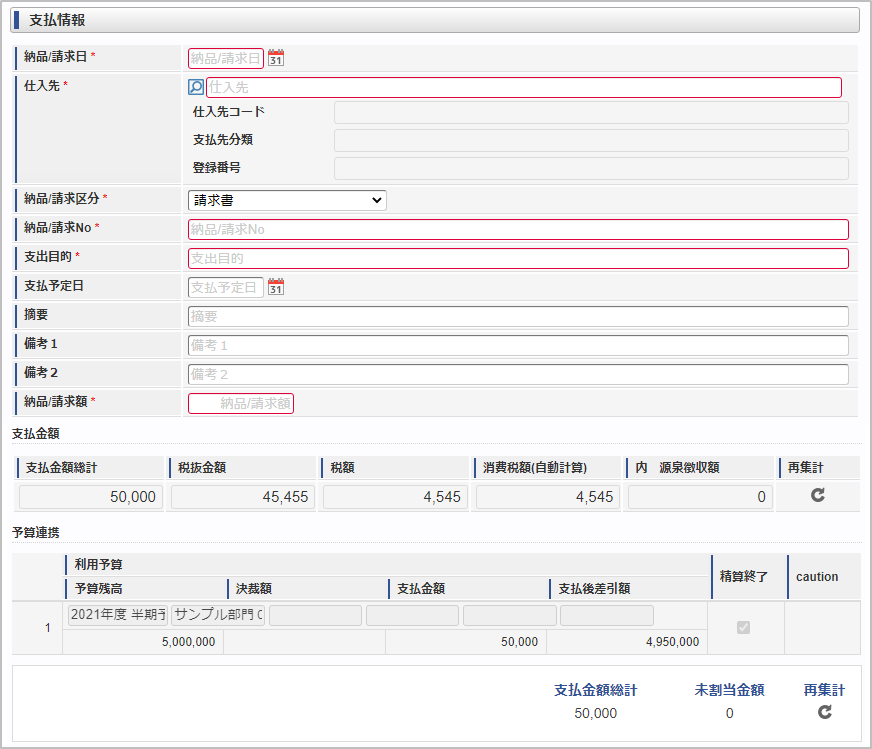Click the 納品/請求額 amount field
This screenshot has width=872, height=749.
click(241, 404)
